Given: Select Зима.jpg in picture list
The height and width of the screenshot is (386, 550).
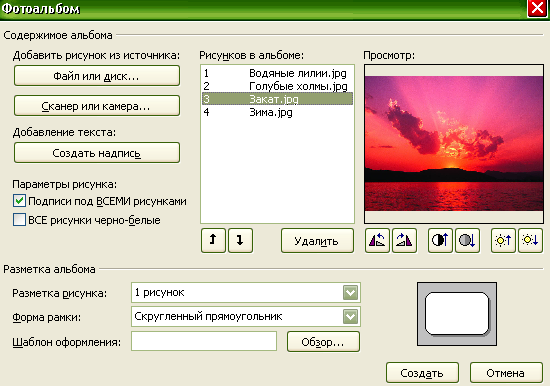Looking at the screenshot, I should [x=277, y=112].
